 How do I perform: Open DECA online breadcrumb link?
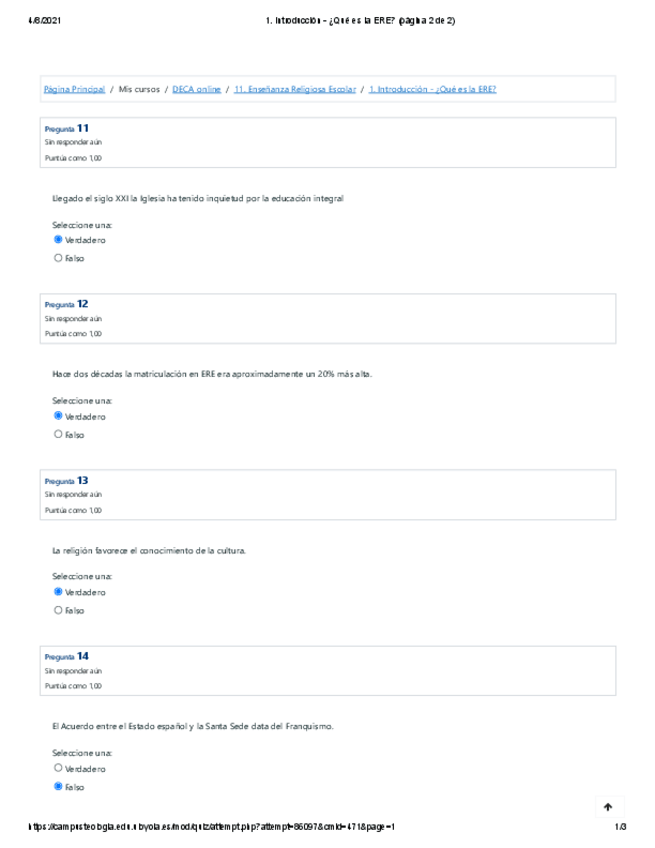point(196,89)
